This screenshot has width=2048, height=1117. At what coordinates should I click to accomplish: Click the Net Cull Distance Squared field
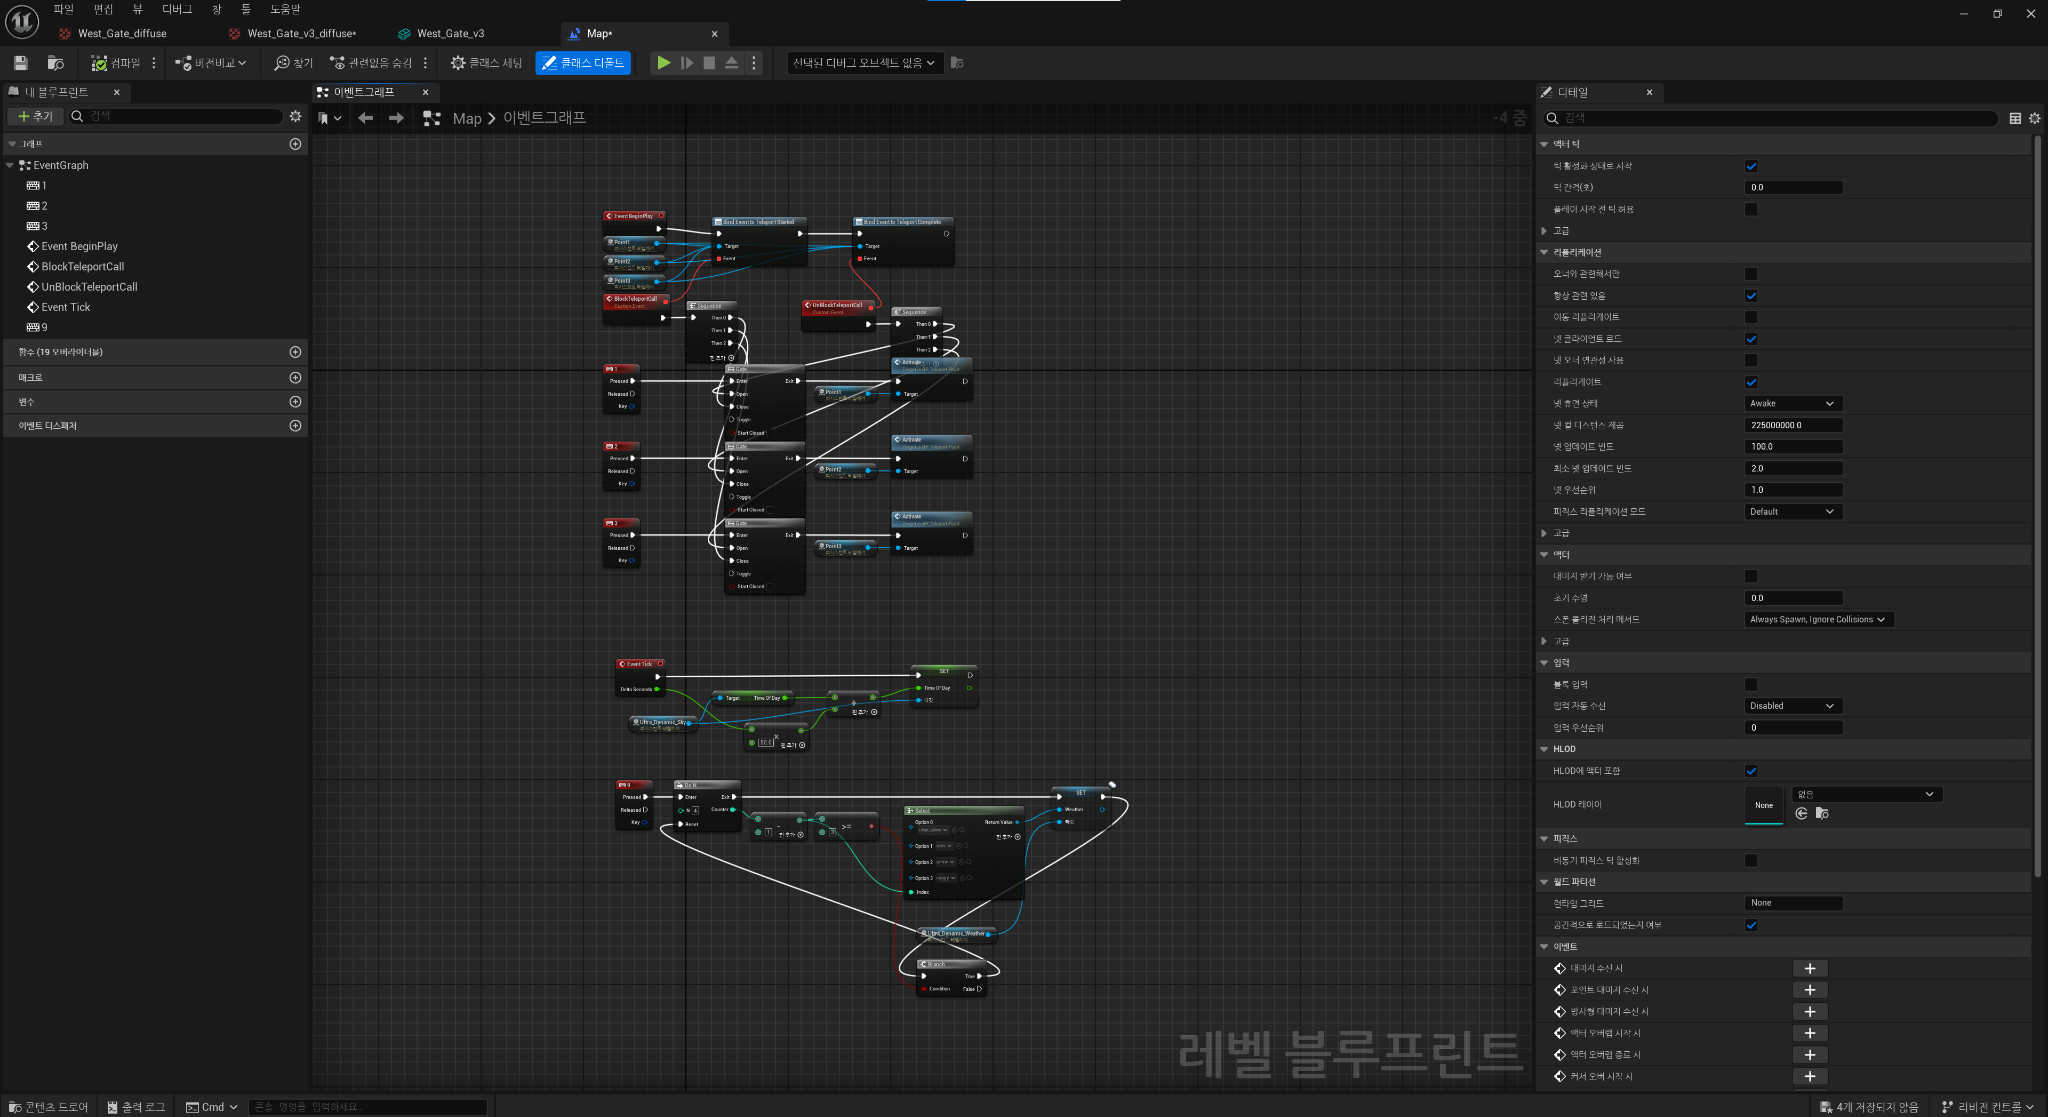coord(1793,425)
